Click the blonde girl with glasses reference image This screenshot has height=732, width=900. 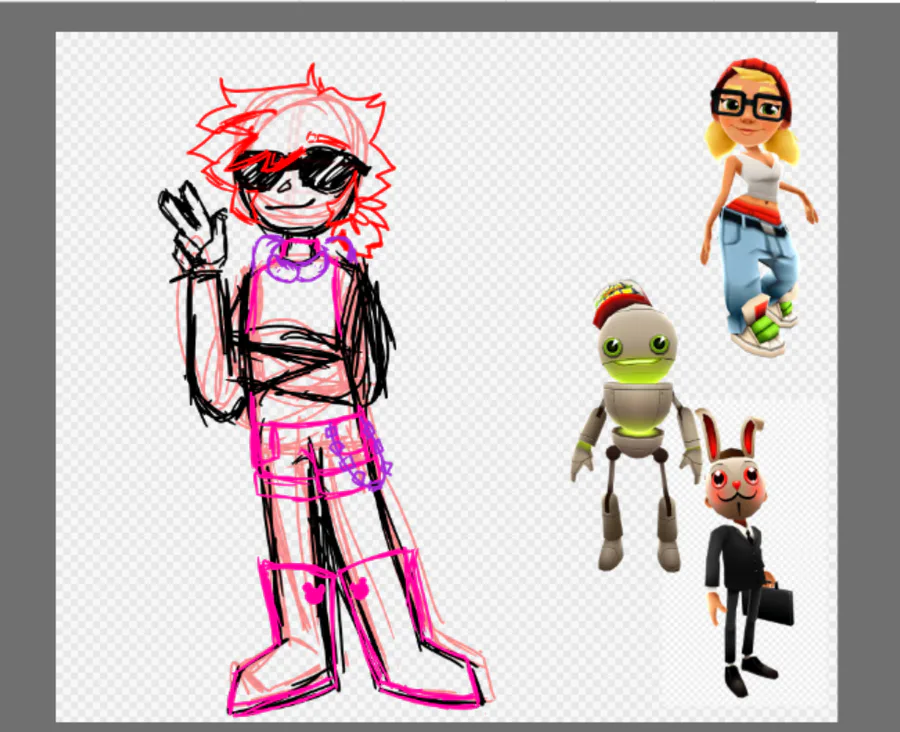(x=758, y=207)
